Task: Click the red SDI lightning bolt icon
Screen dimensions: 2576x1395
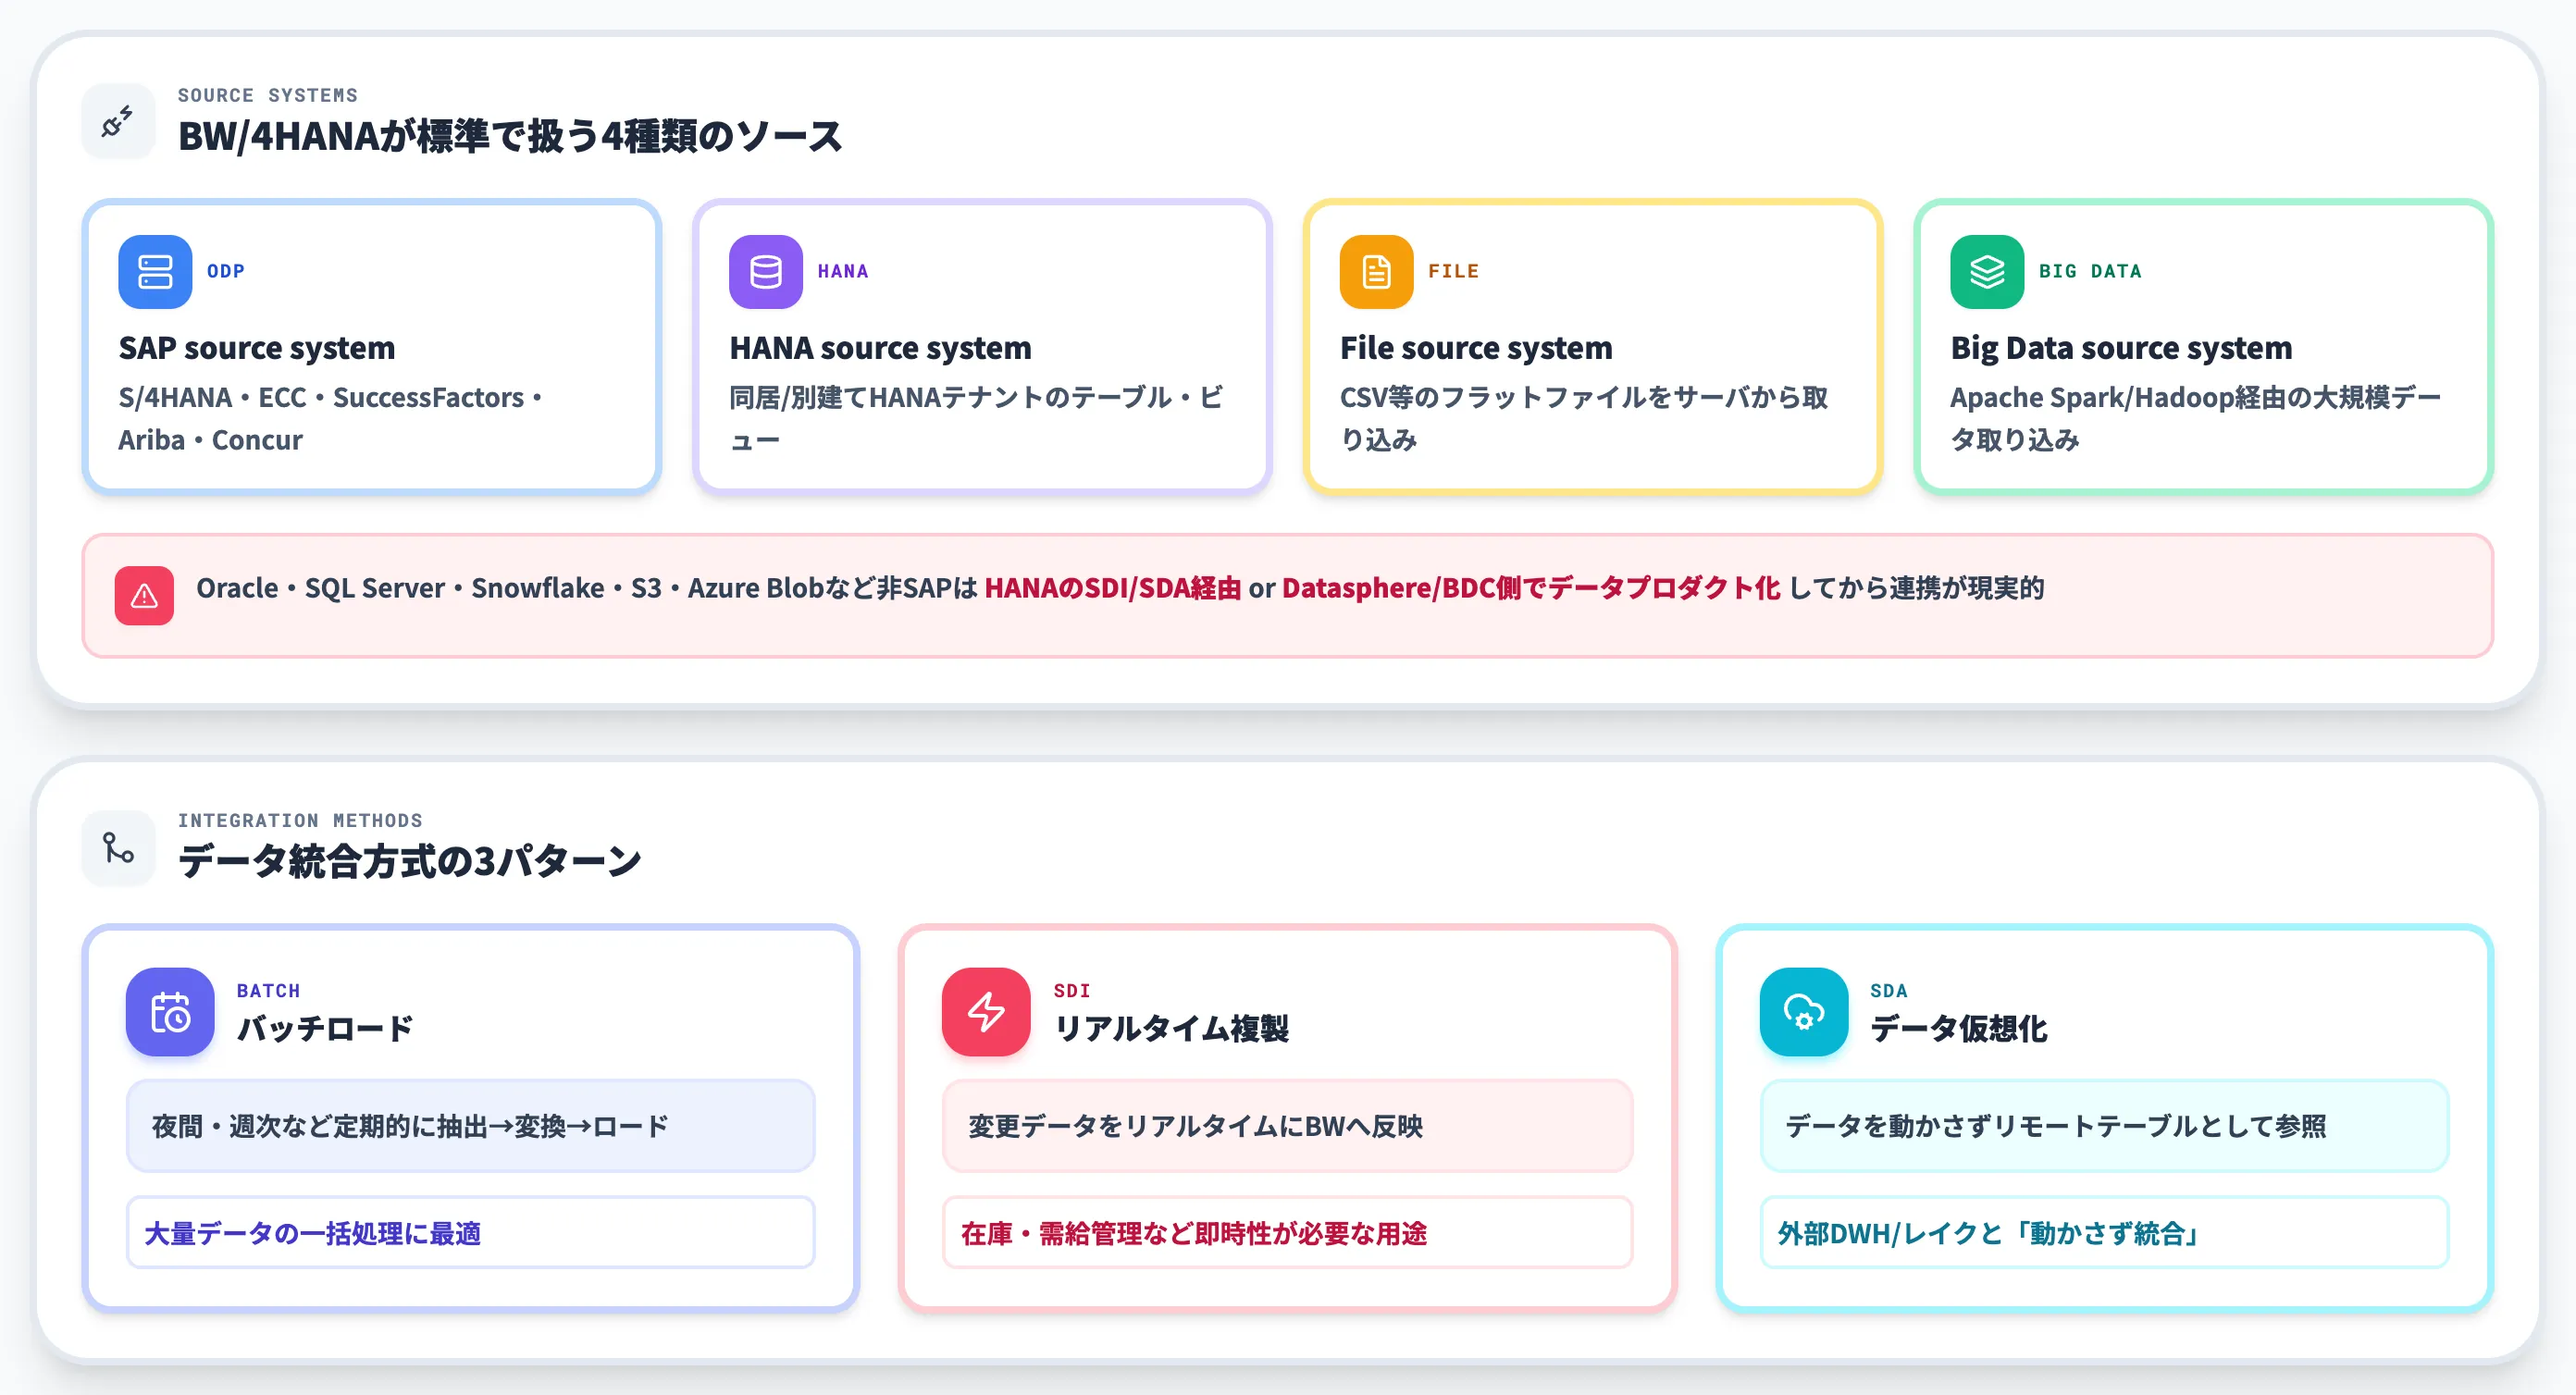Action: coord(986,1012)
